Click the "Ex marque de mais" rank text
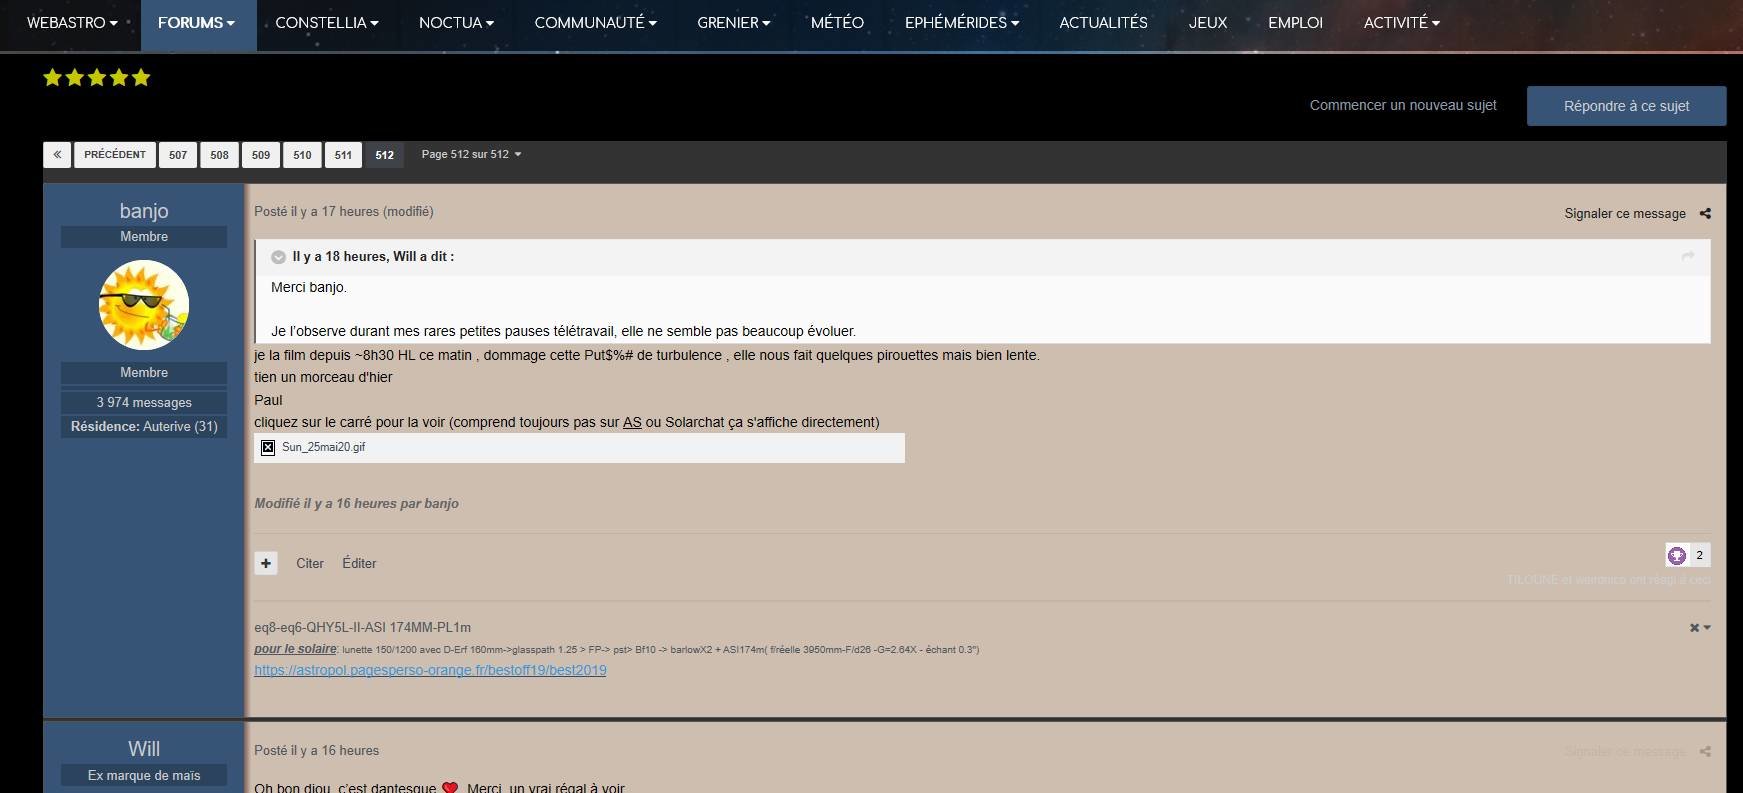Viewport: 1743px width, 793px height. (x=144, y=775)
